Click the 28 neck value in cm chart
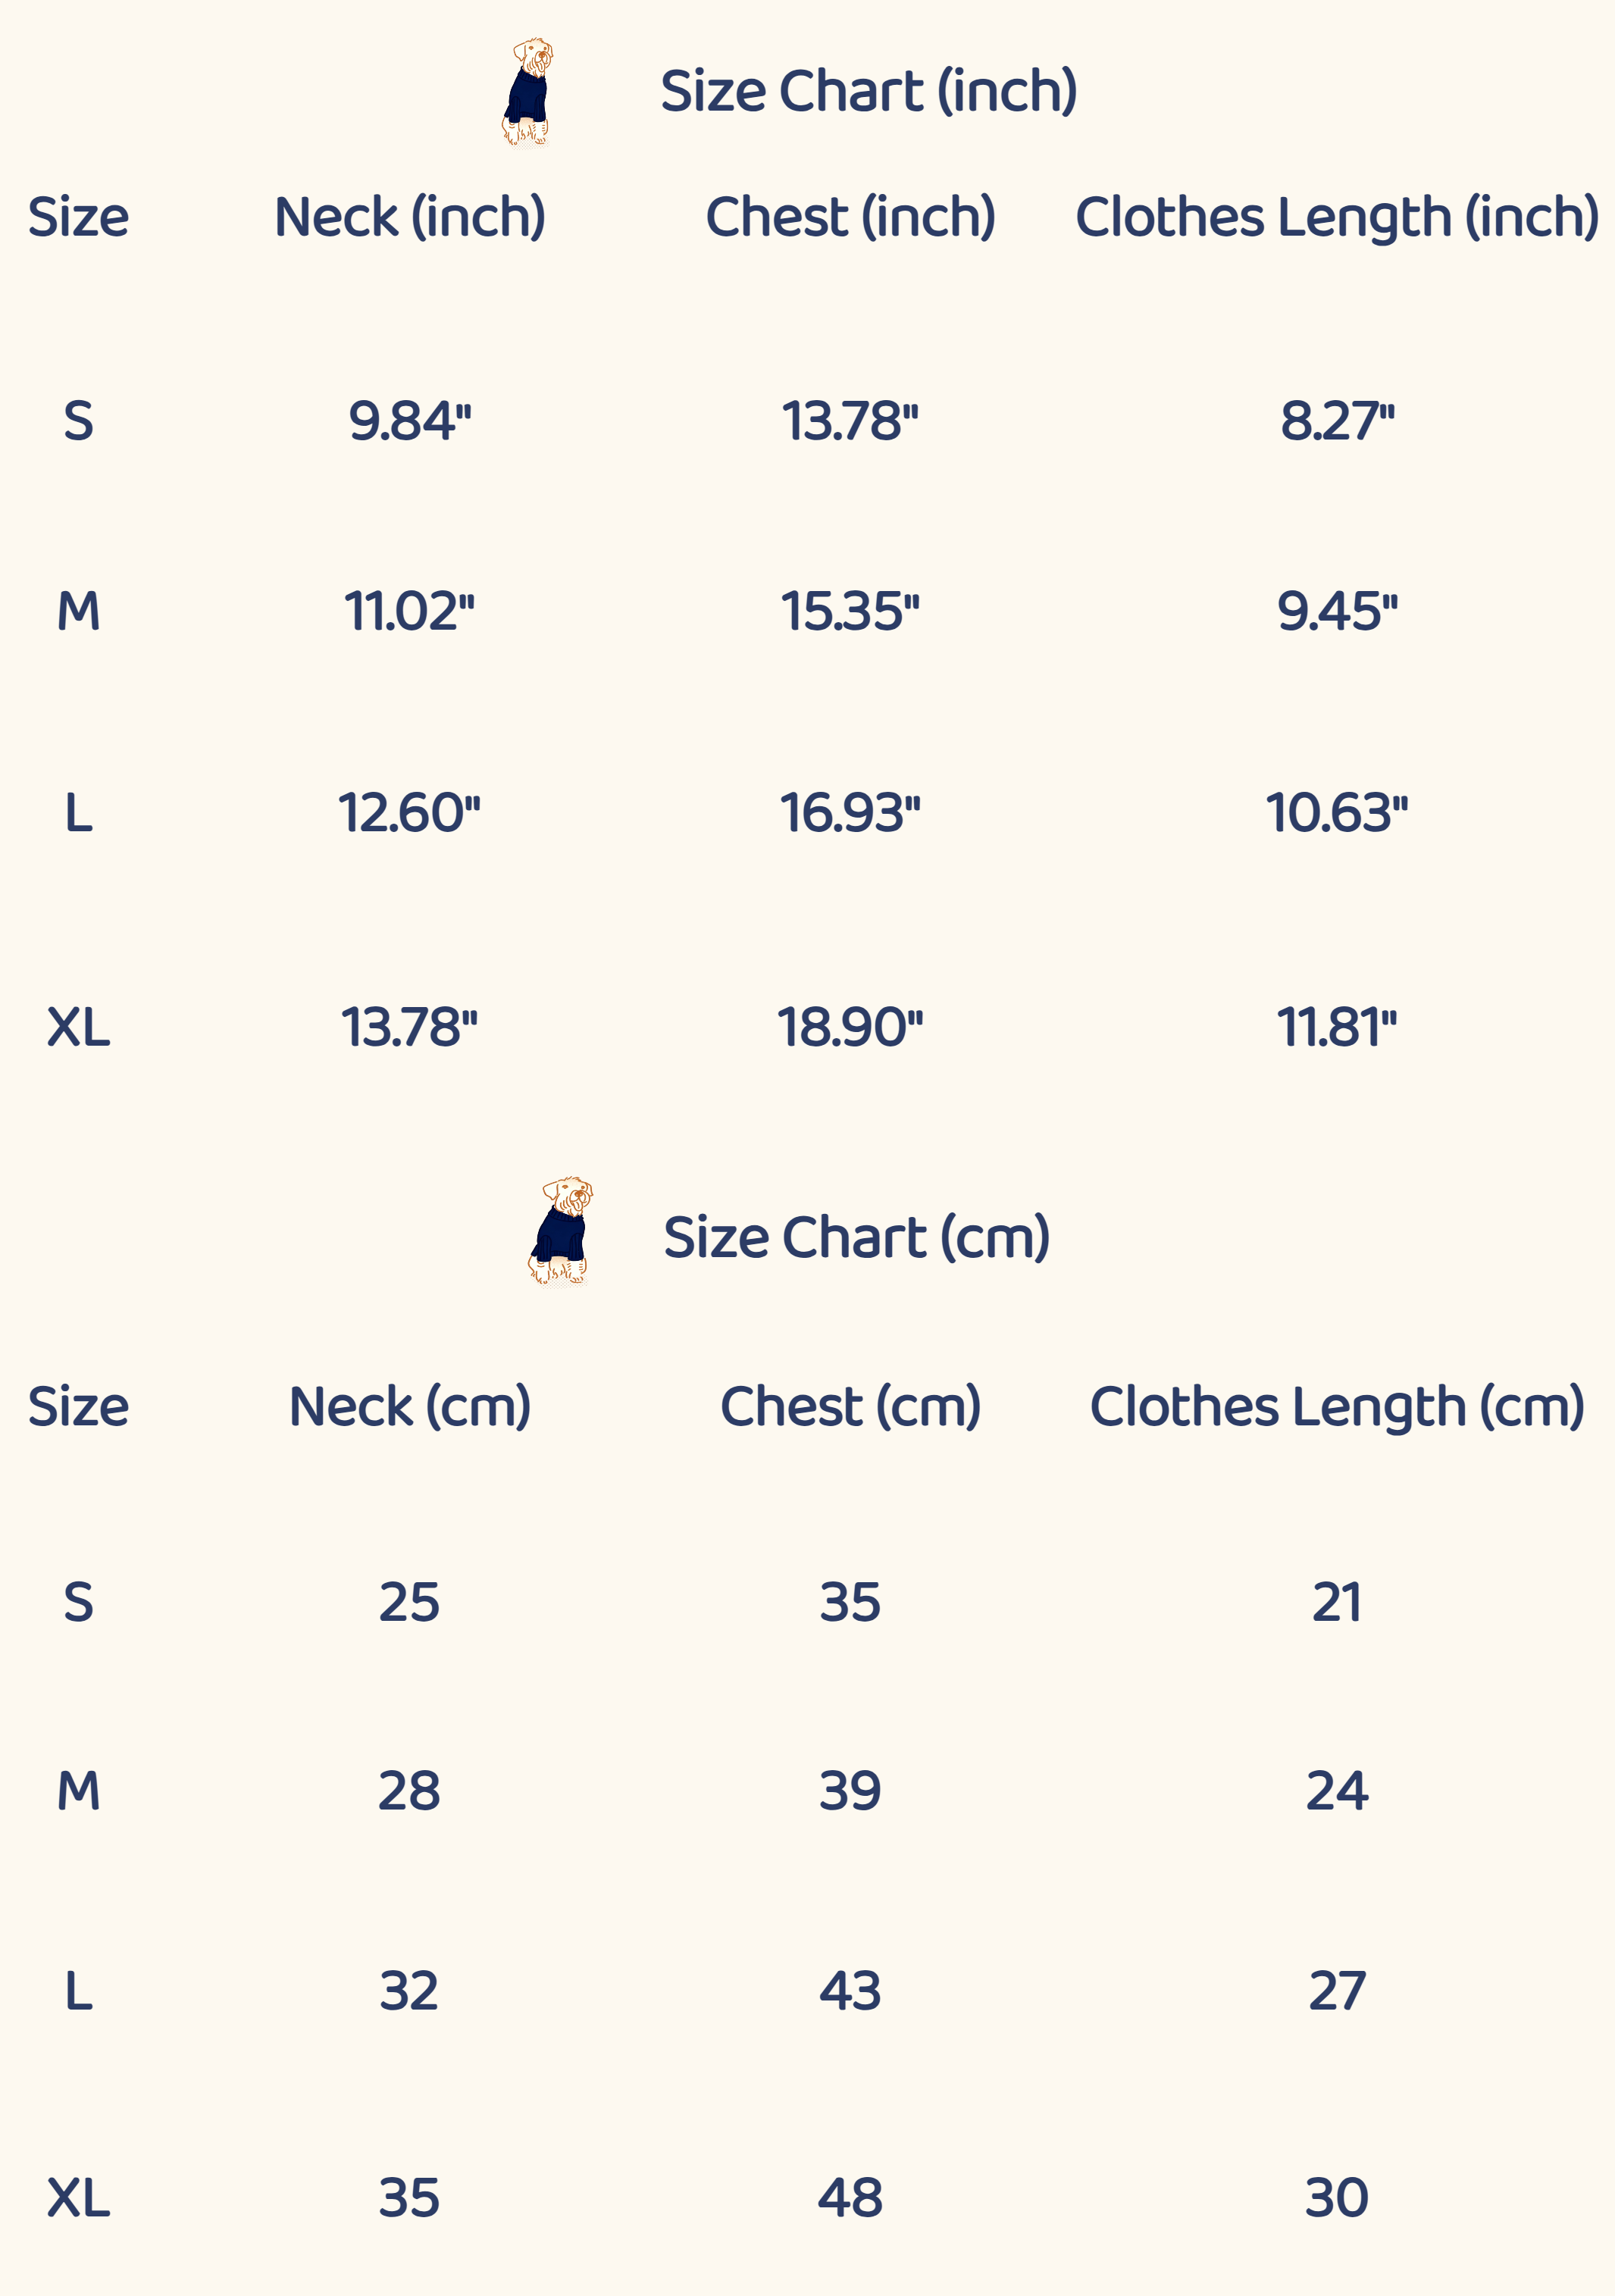The height and width of the screenshot is (2296, 1615). [409, 1791]
